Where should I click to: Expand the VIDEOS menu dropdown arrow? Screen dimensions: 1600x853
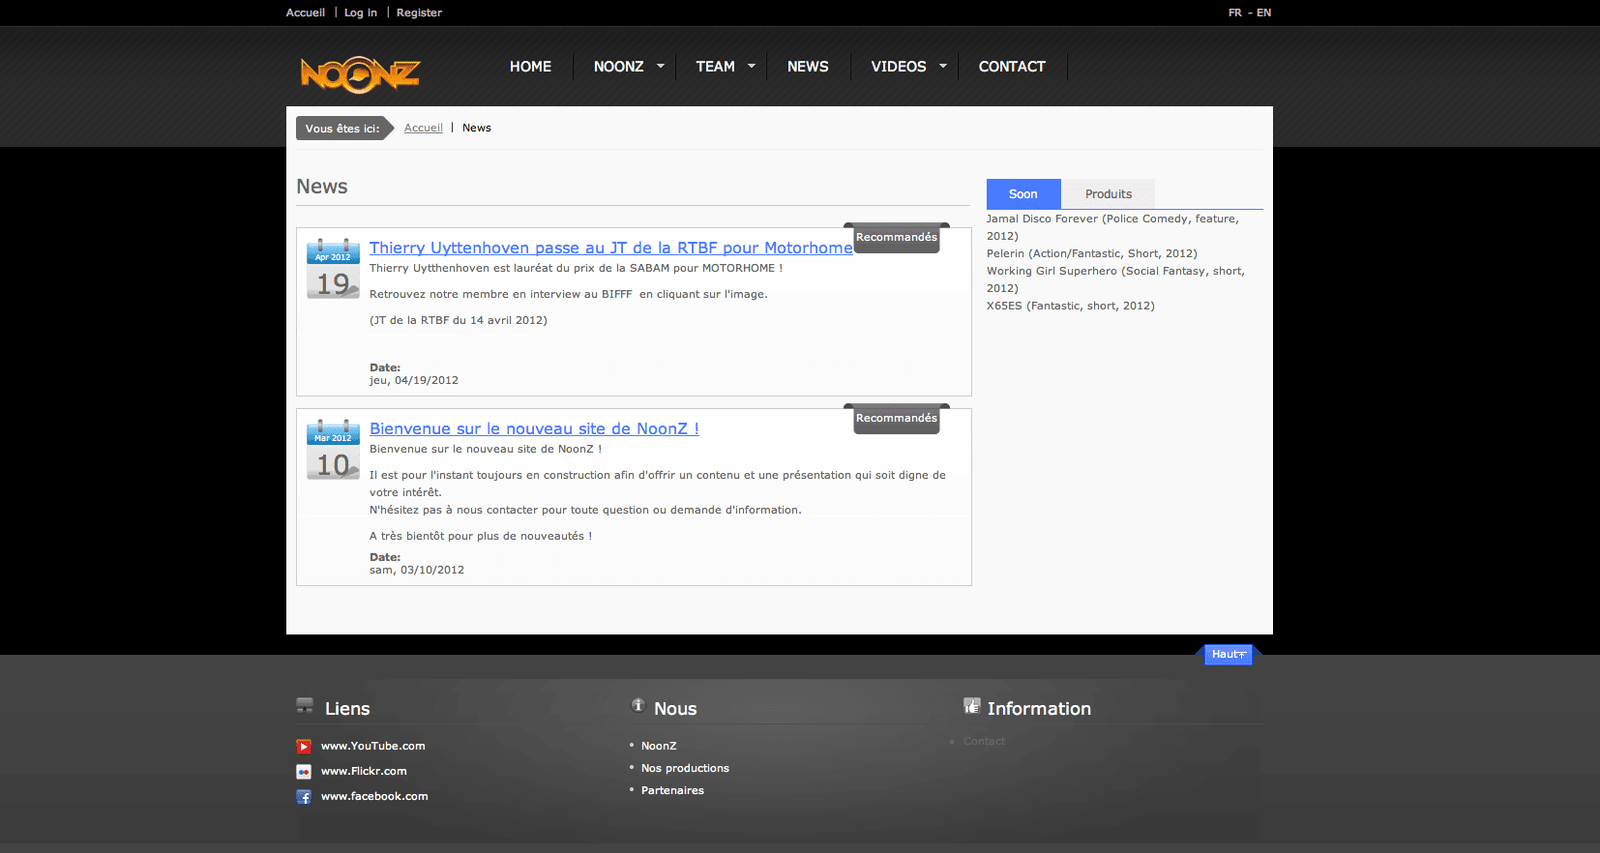click(942, 66)
